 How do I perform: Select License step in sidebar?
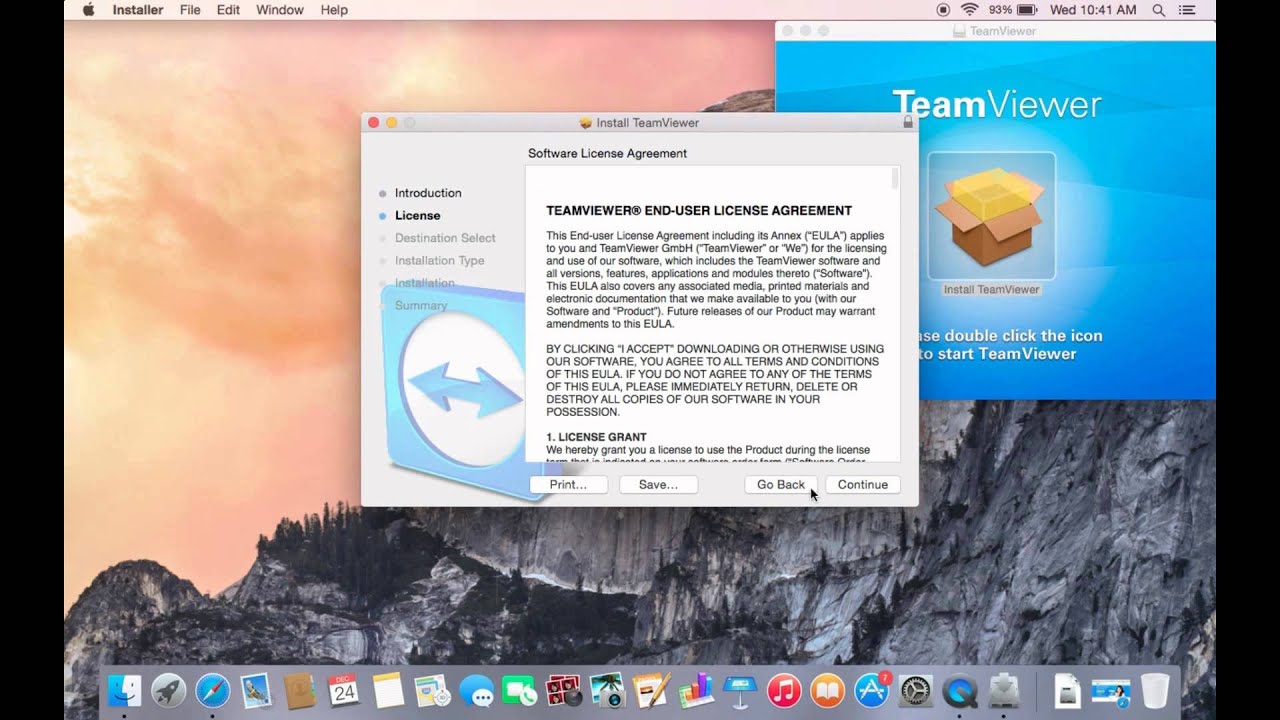417,215
